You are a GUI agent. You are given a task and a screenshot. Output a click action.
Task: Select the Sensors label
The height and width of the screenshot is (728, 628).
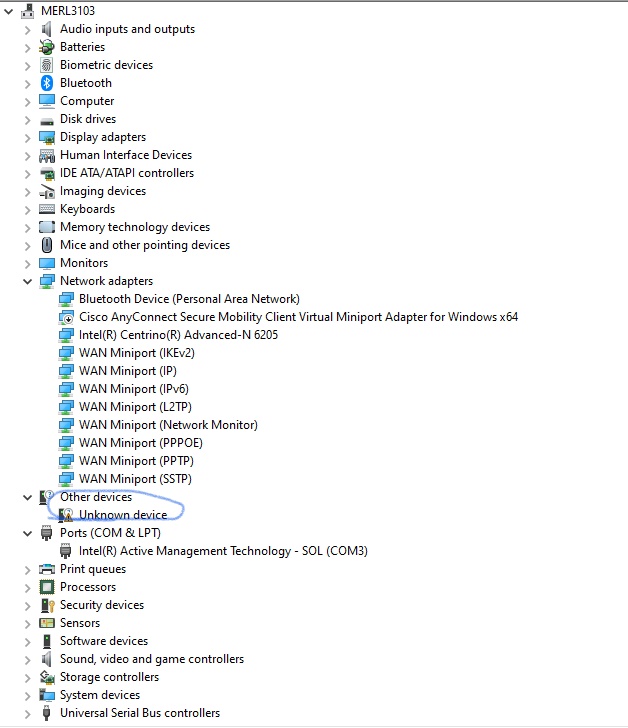(80, 623)
